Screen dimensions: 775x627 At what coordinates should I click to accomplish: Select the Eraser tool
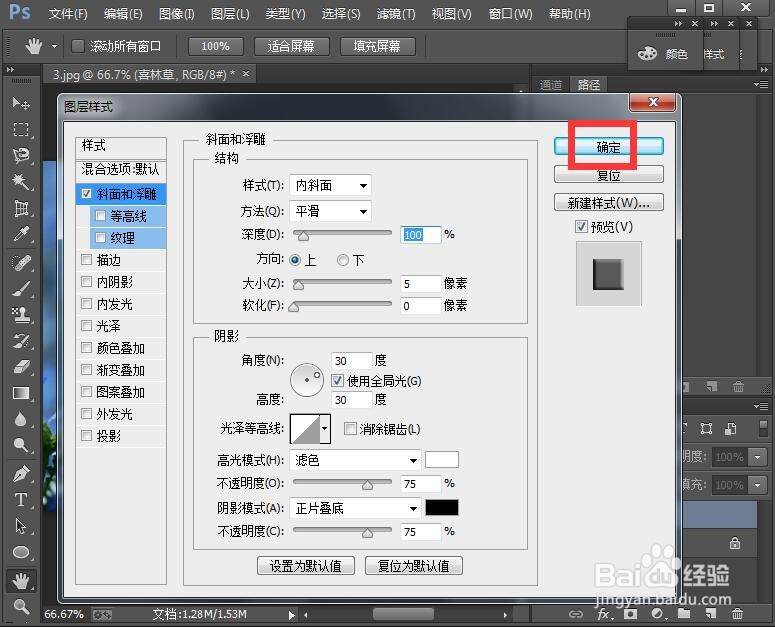(x=21, y=367)
